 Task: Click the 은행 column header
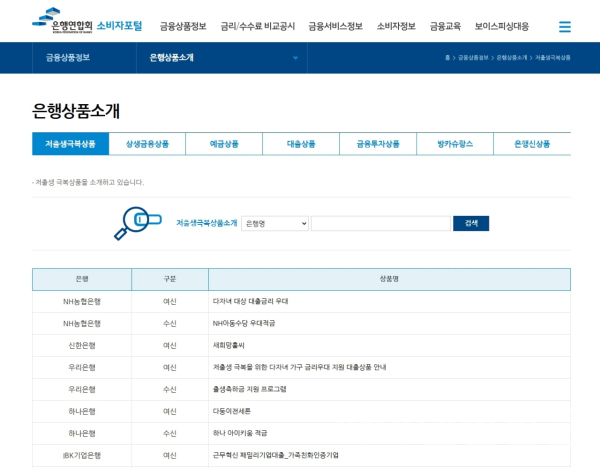click(x=82, y=279)
